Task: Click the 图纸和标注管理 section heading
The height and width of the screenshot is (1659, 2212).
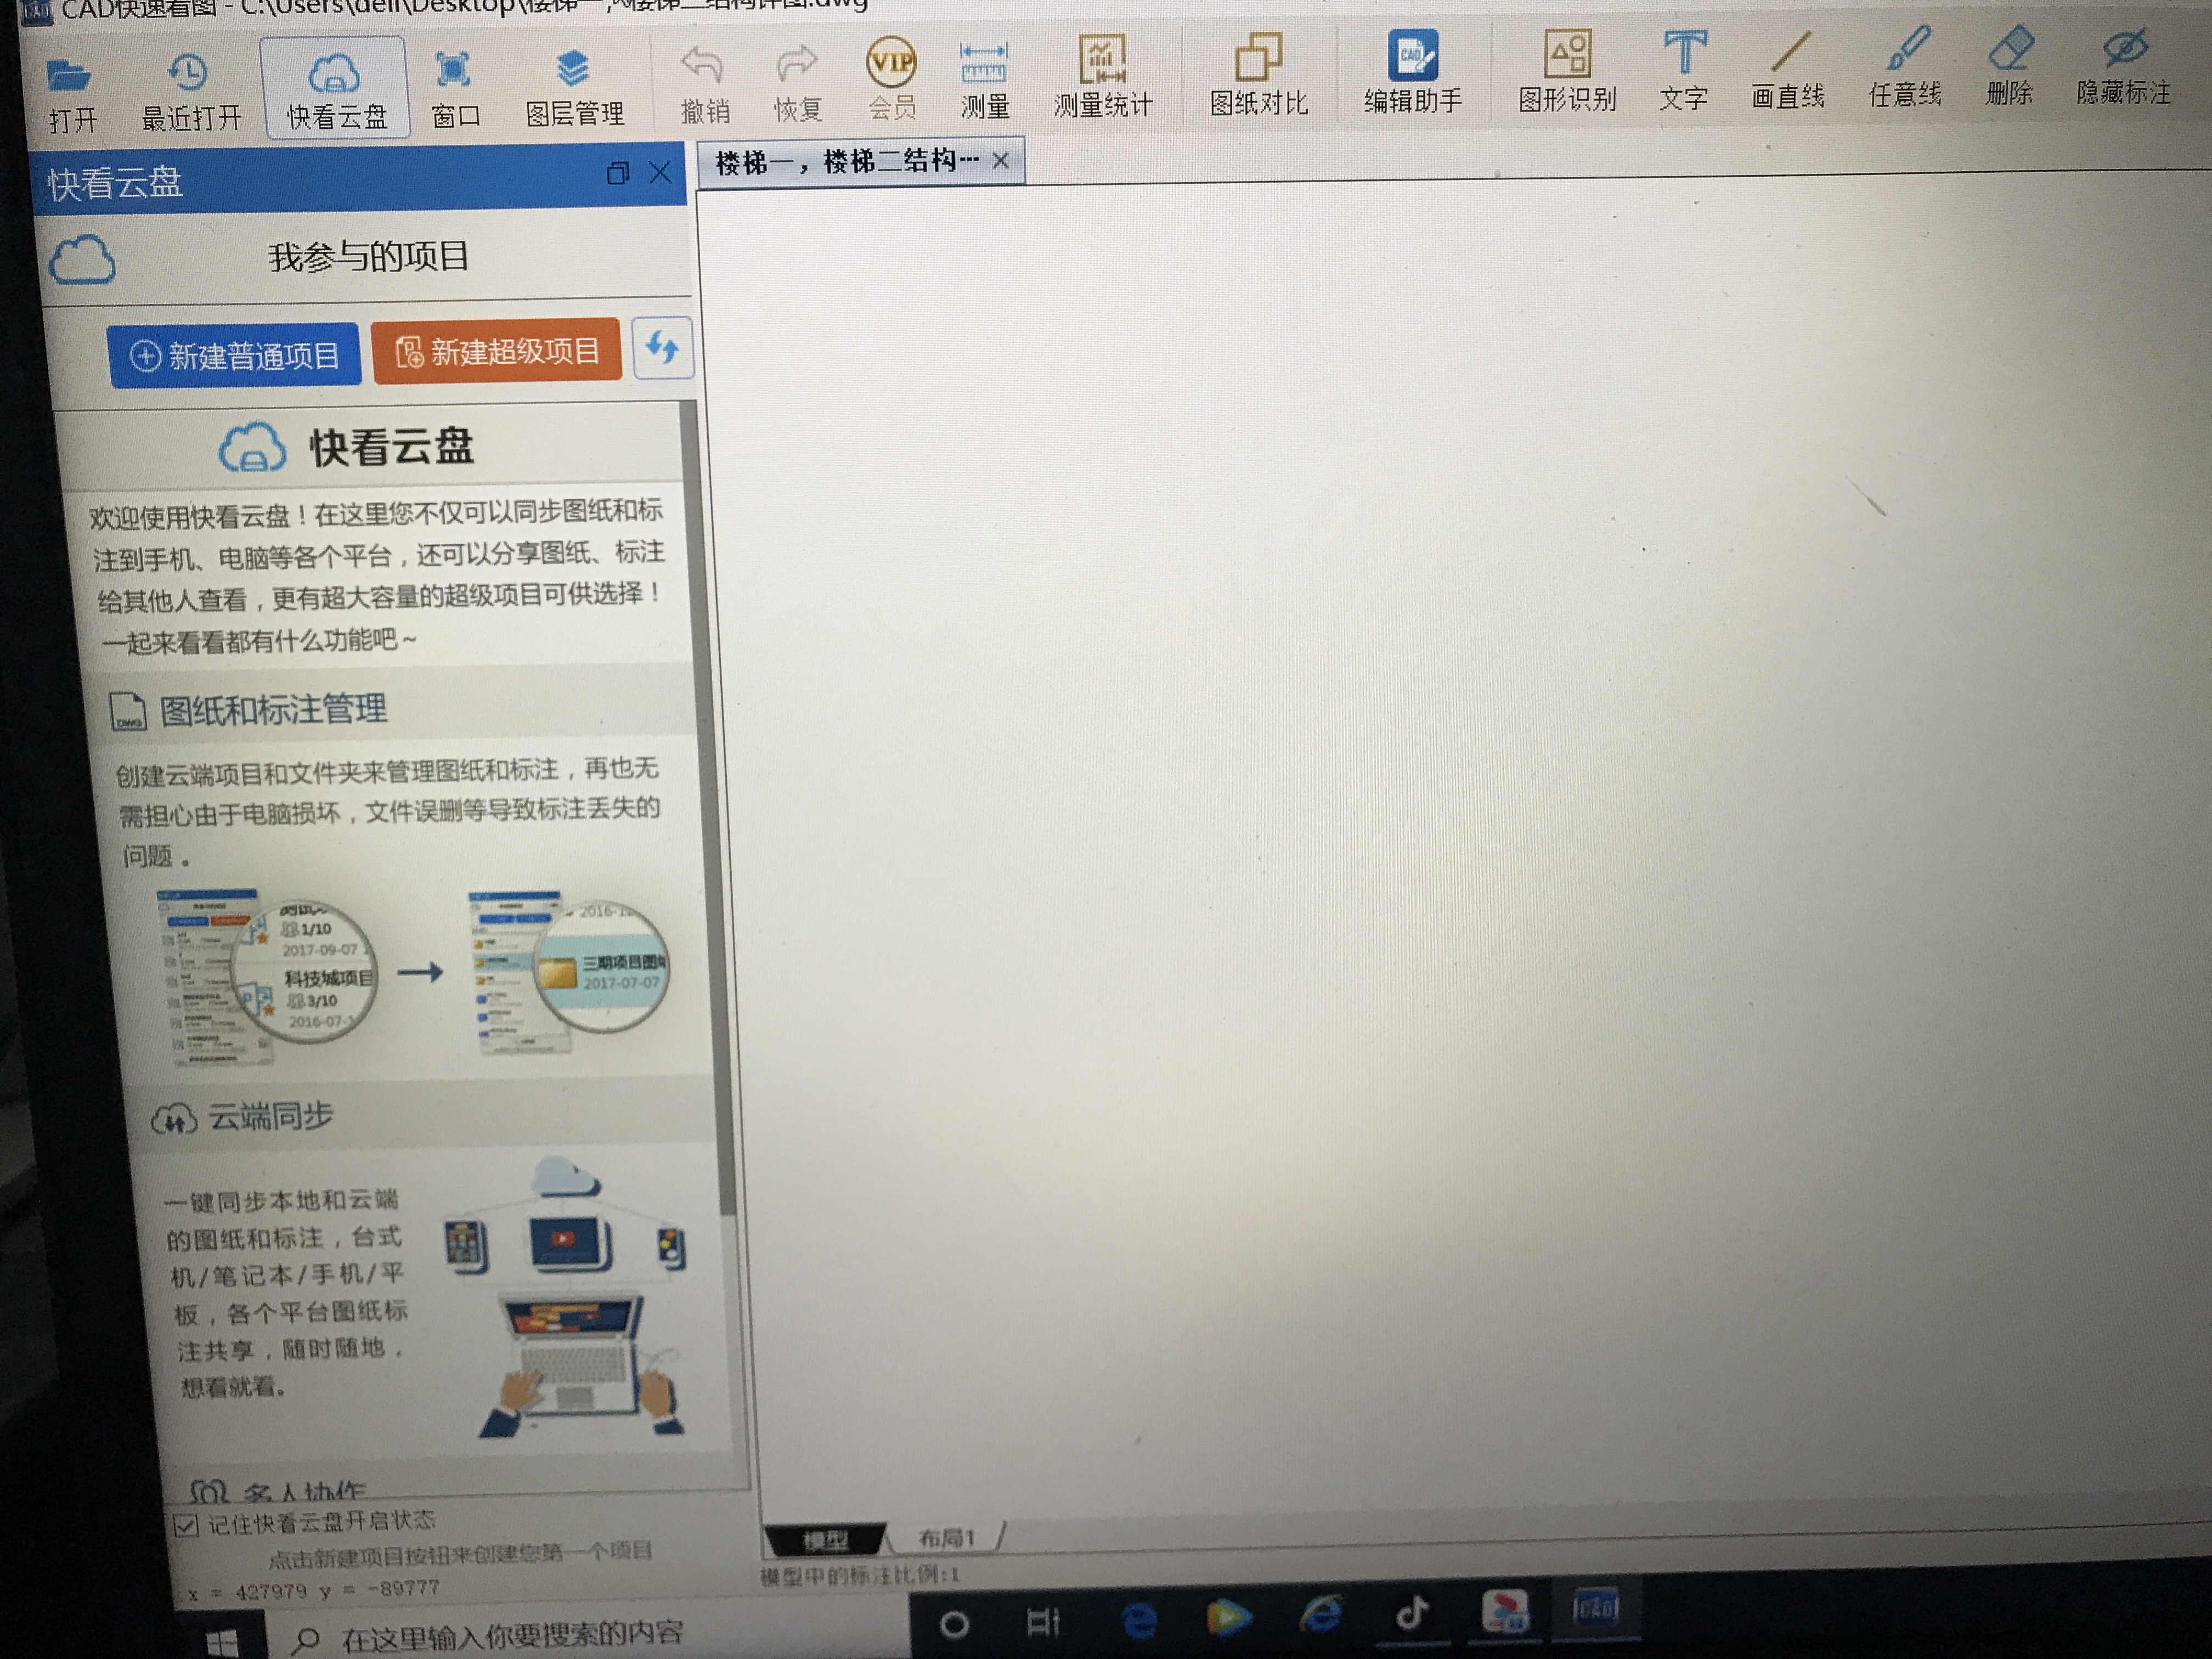Action: (273, 709)
